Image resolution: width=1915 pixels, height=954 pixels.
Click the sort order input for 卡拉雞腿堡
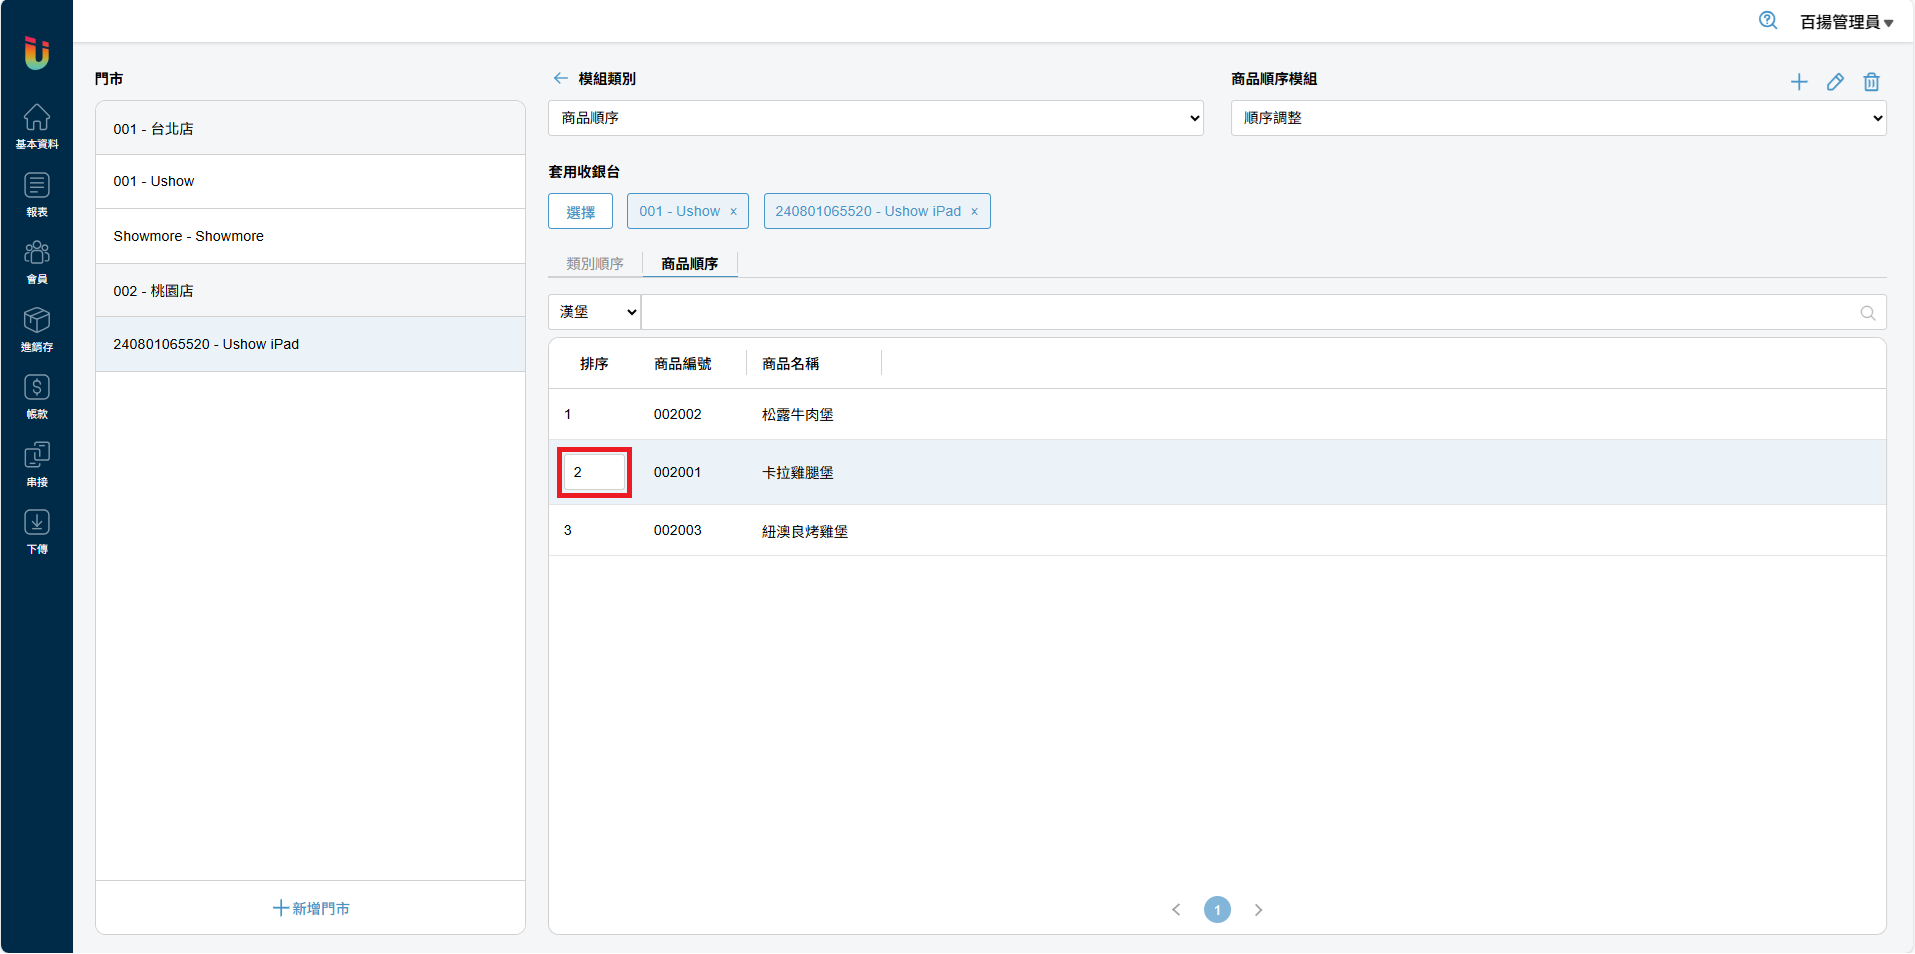click(x=595, y=472)
